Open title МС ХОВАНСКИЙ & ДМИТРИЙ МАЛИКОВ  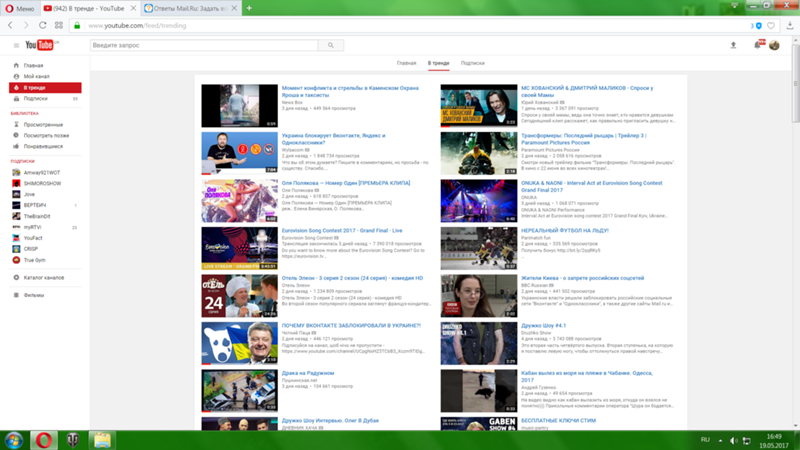587,91
